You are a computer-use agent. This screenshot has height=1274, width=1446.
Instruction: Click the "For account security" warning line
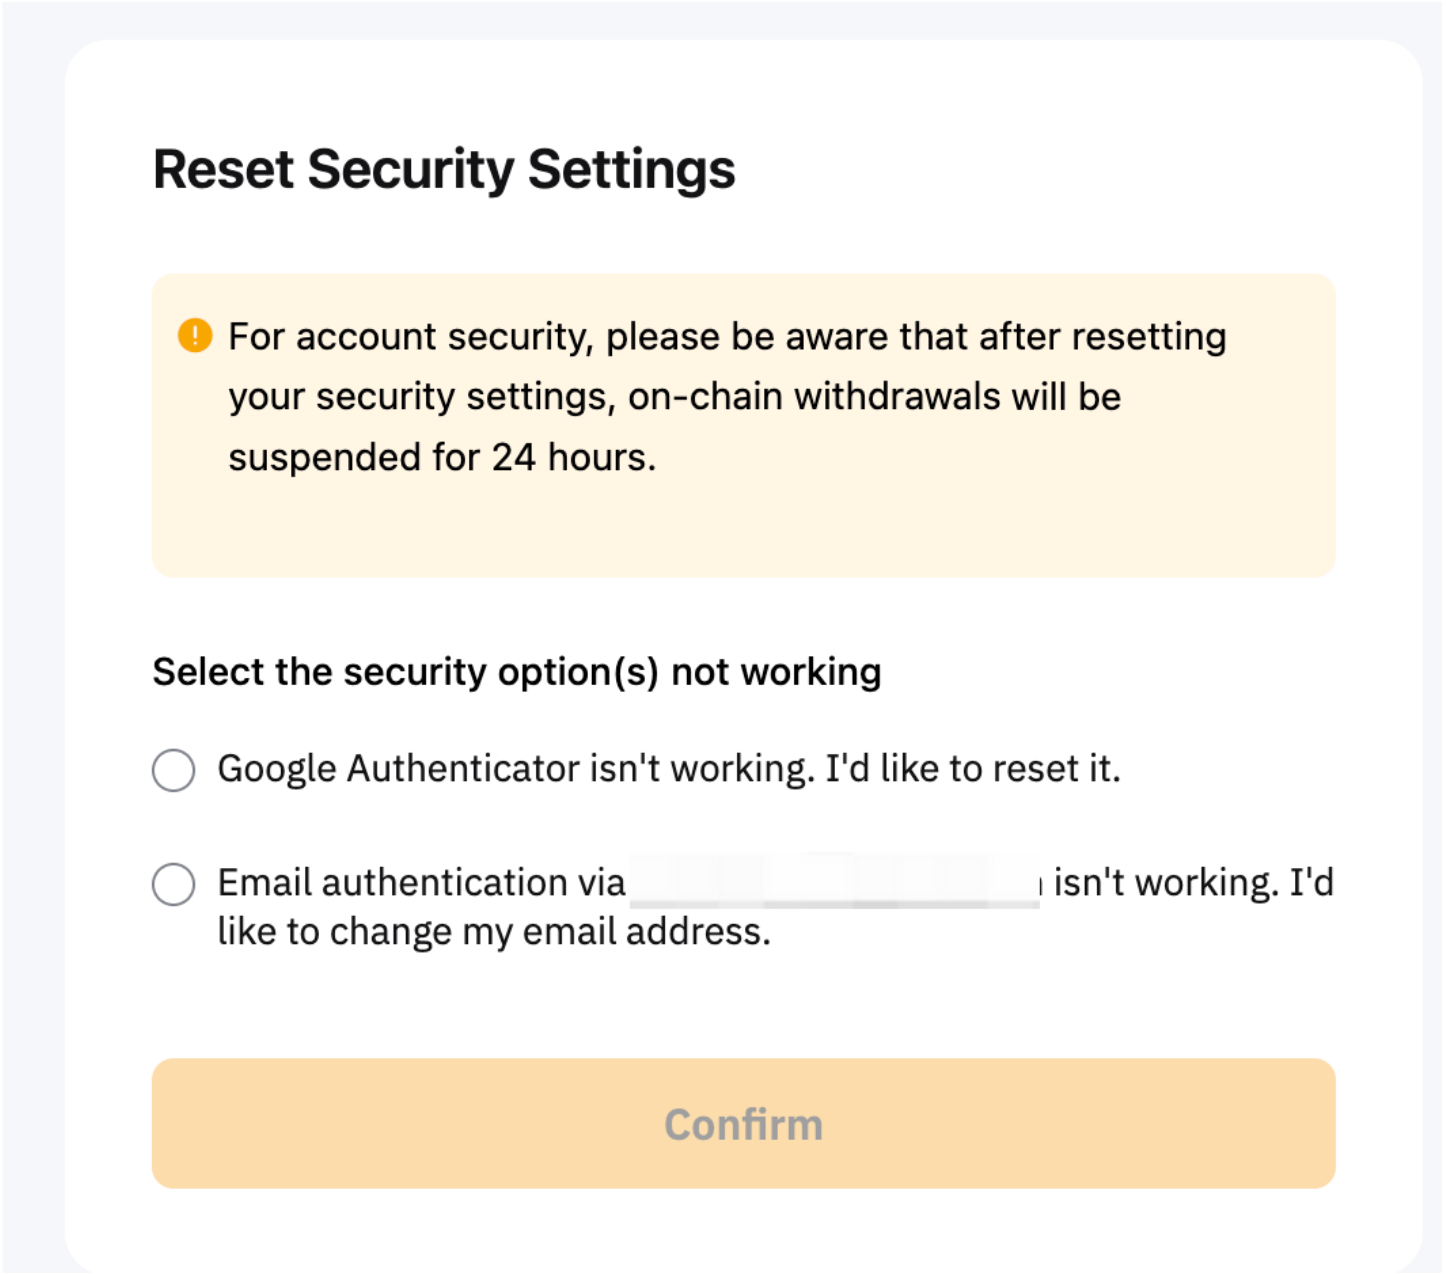click(410, 337)
